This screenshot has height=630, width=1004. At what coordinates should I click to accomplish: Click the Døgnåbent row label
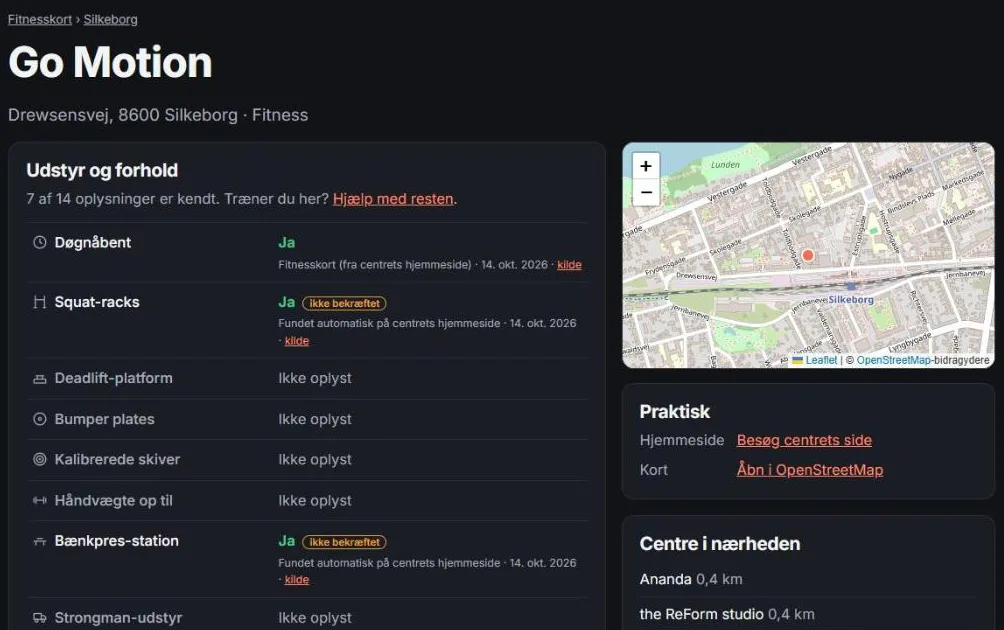click(x=92, y=242)
